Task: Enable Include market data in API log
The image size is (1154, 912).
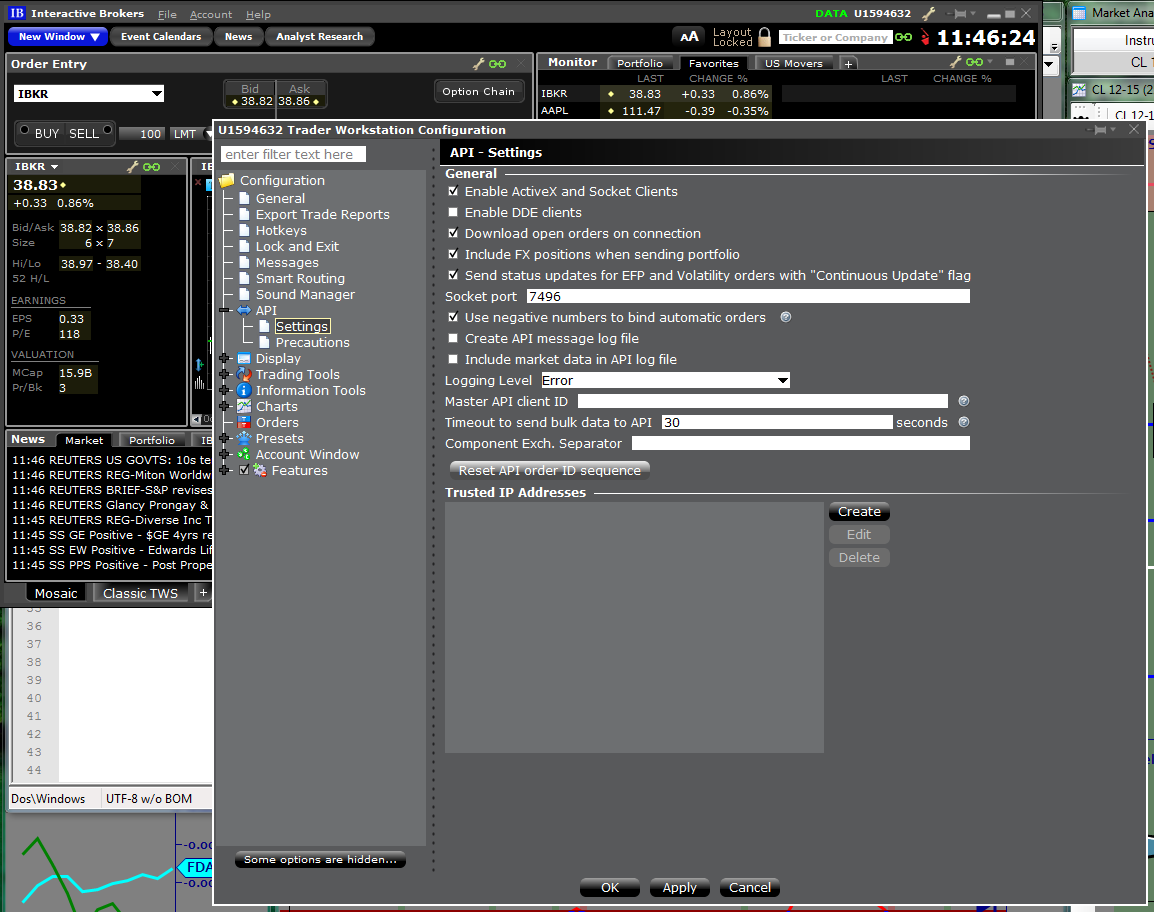Action: tap(453, 360)
